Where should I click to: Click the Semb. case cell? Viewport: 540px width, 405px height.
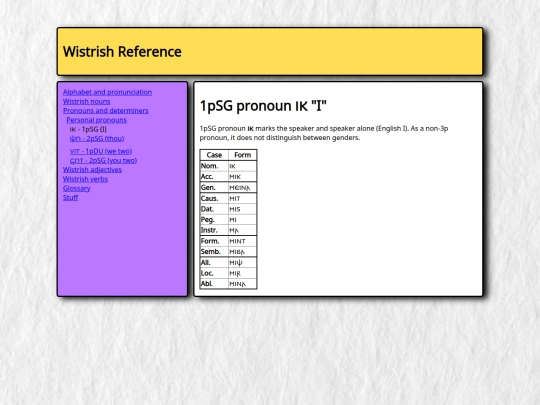click(x=214, y=252)
